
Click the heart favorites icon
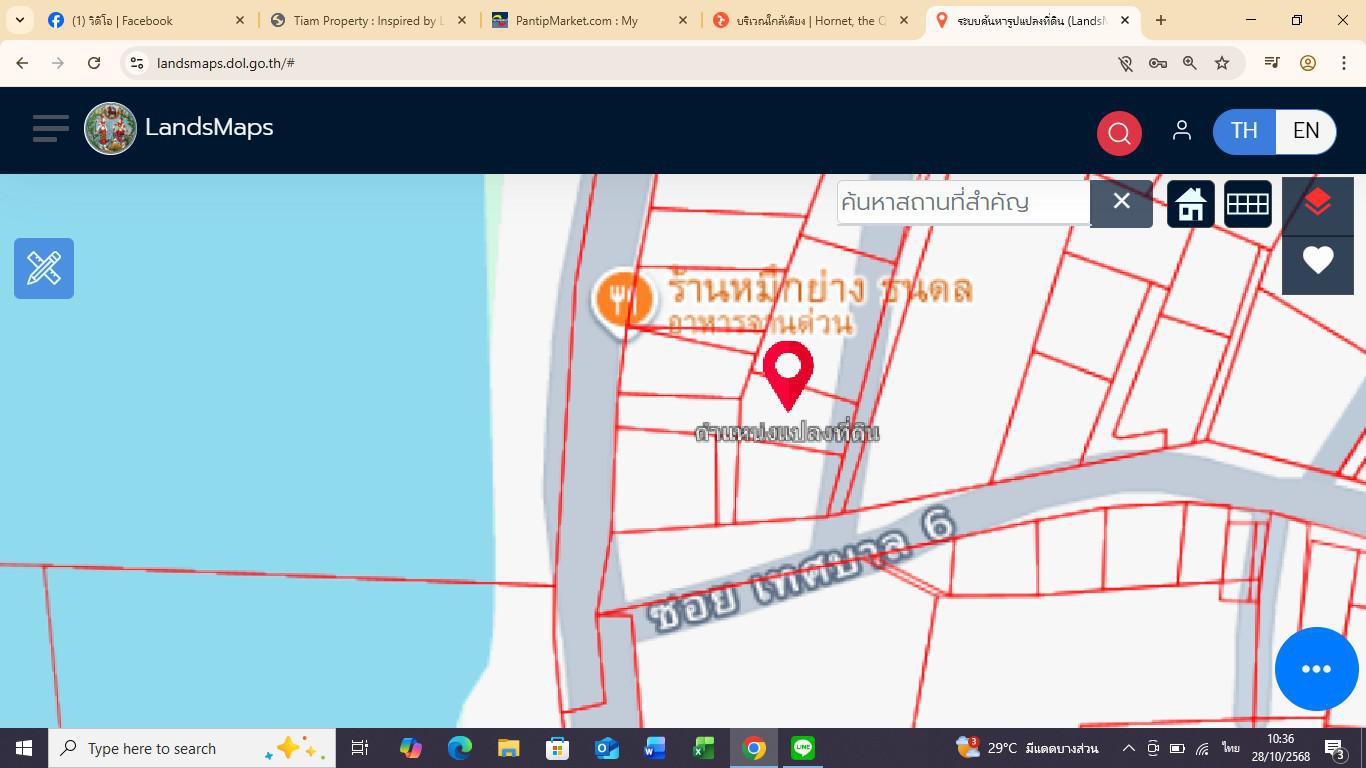1317,261
